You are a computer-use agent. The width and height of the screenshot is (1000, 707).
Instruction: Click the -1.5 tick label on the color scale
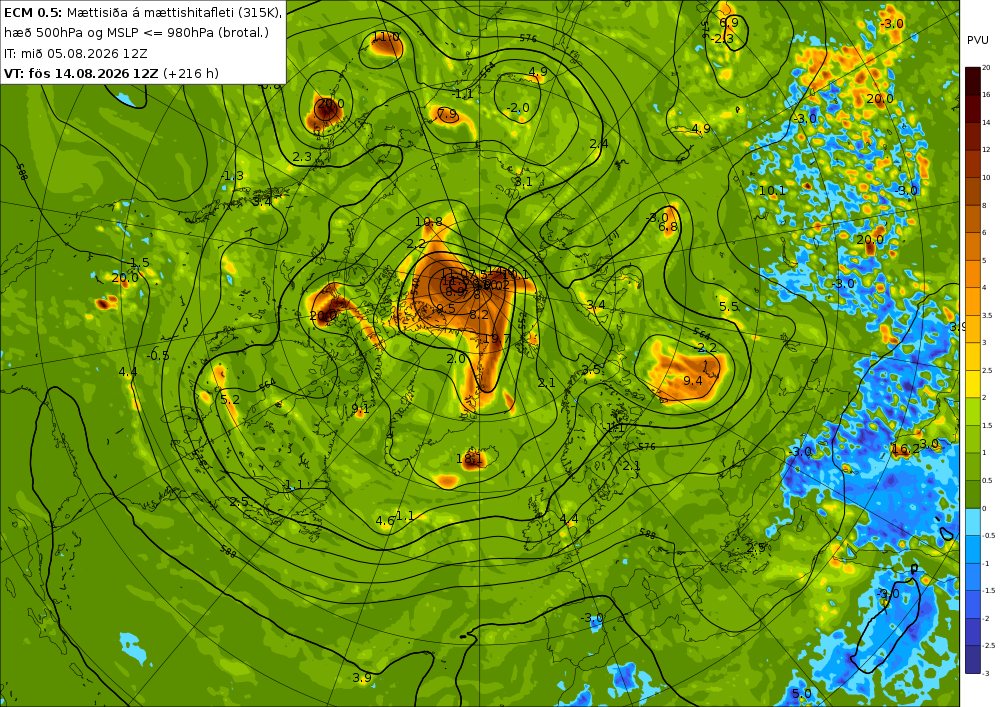(989, 590)
